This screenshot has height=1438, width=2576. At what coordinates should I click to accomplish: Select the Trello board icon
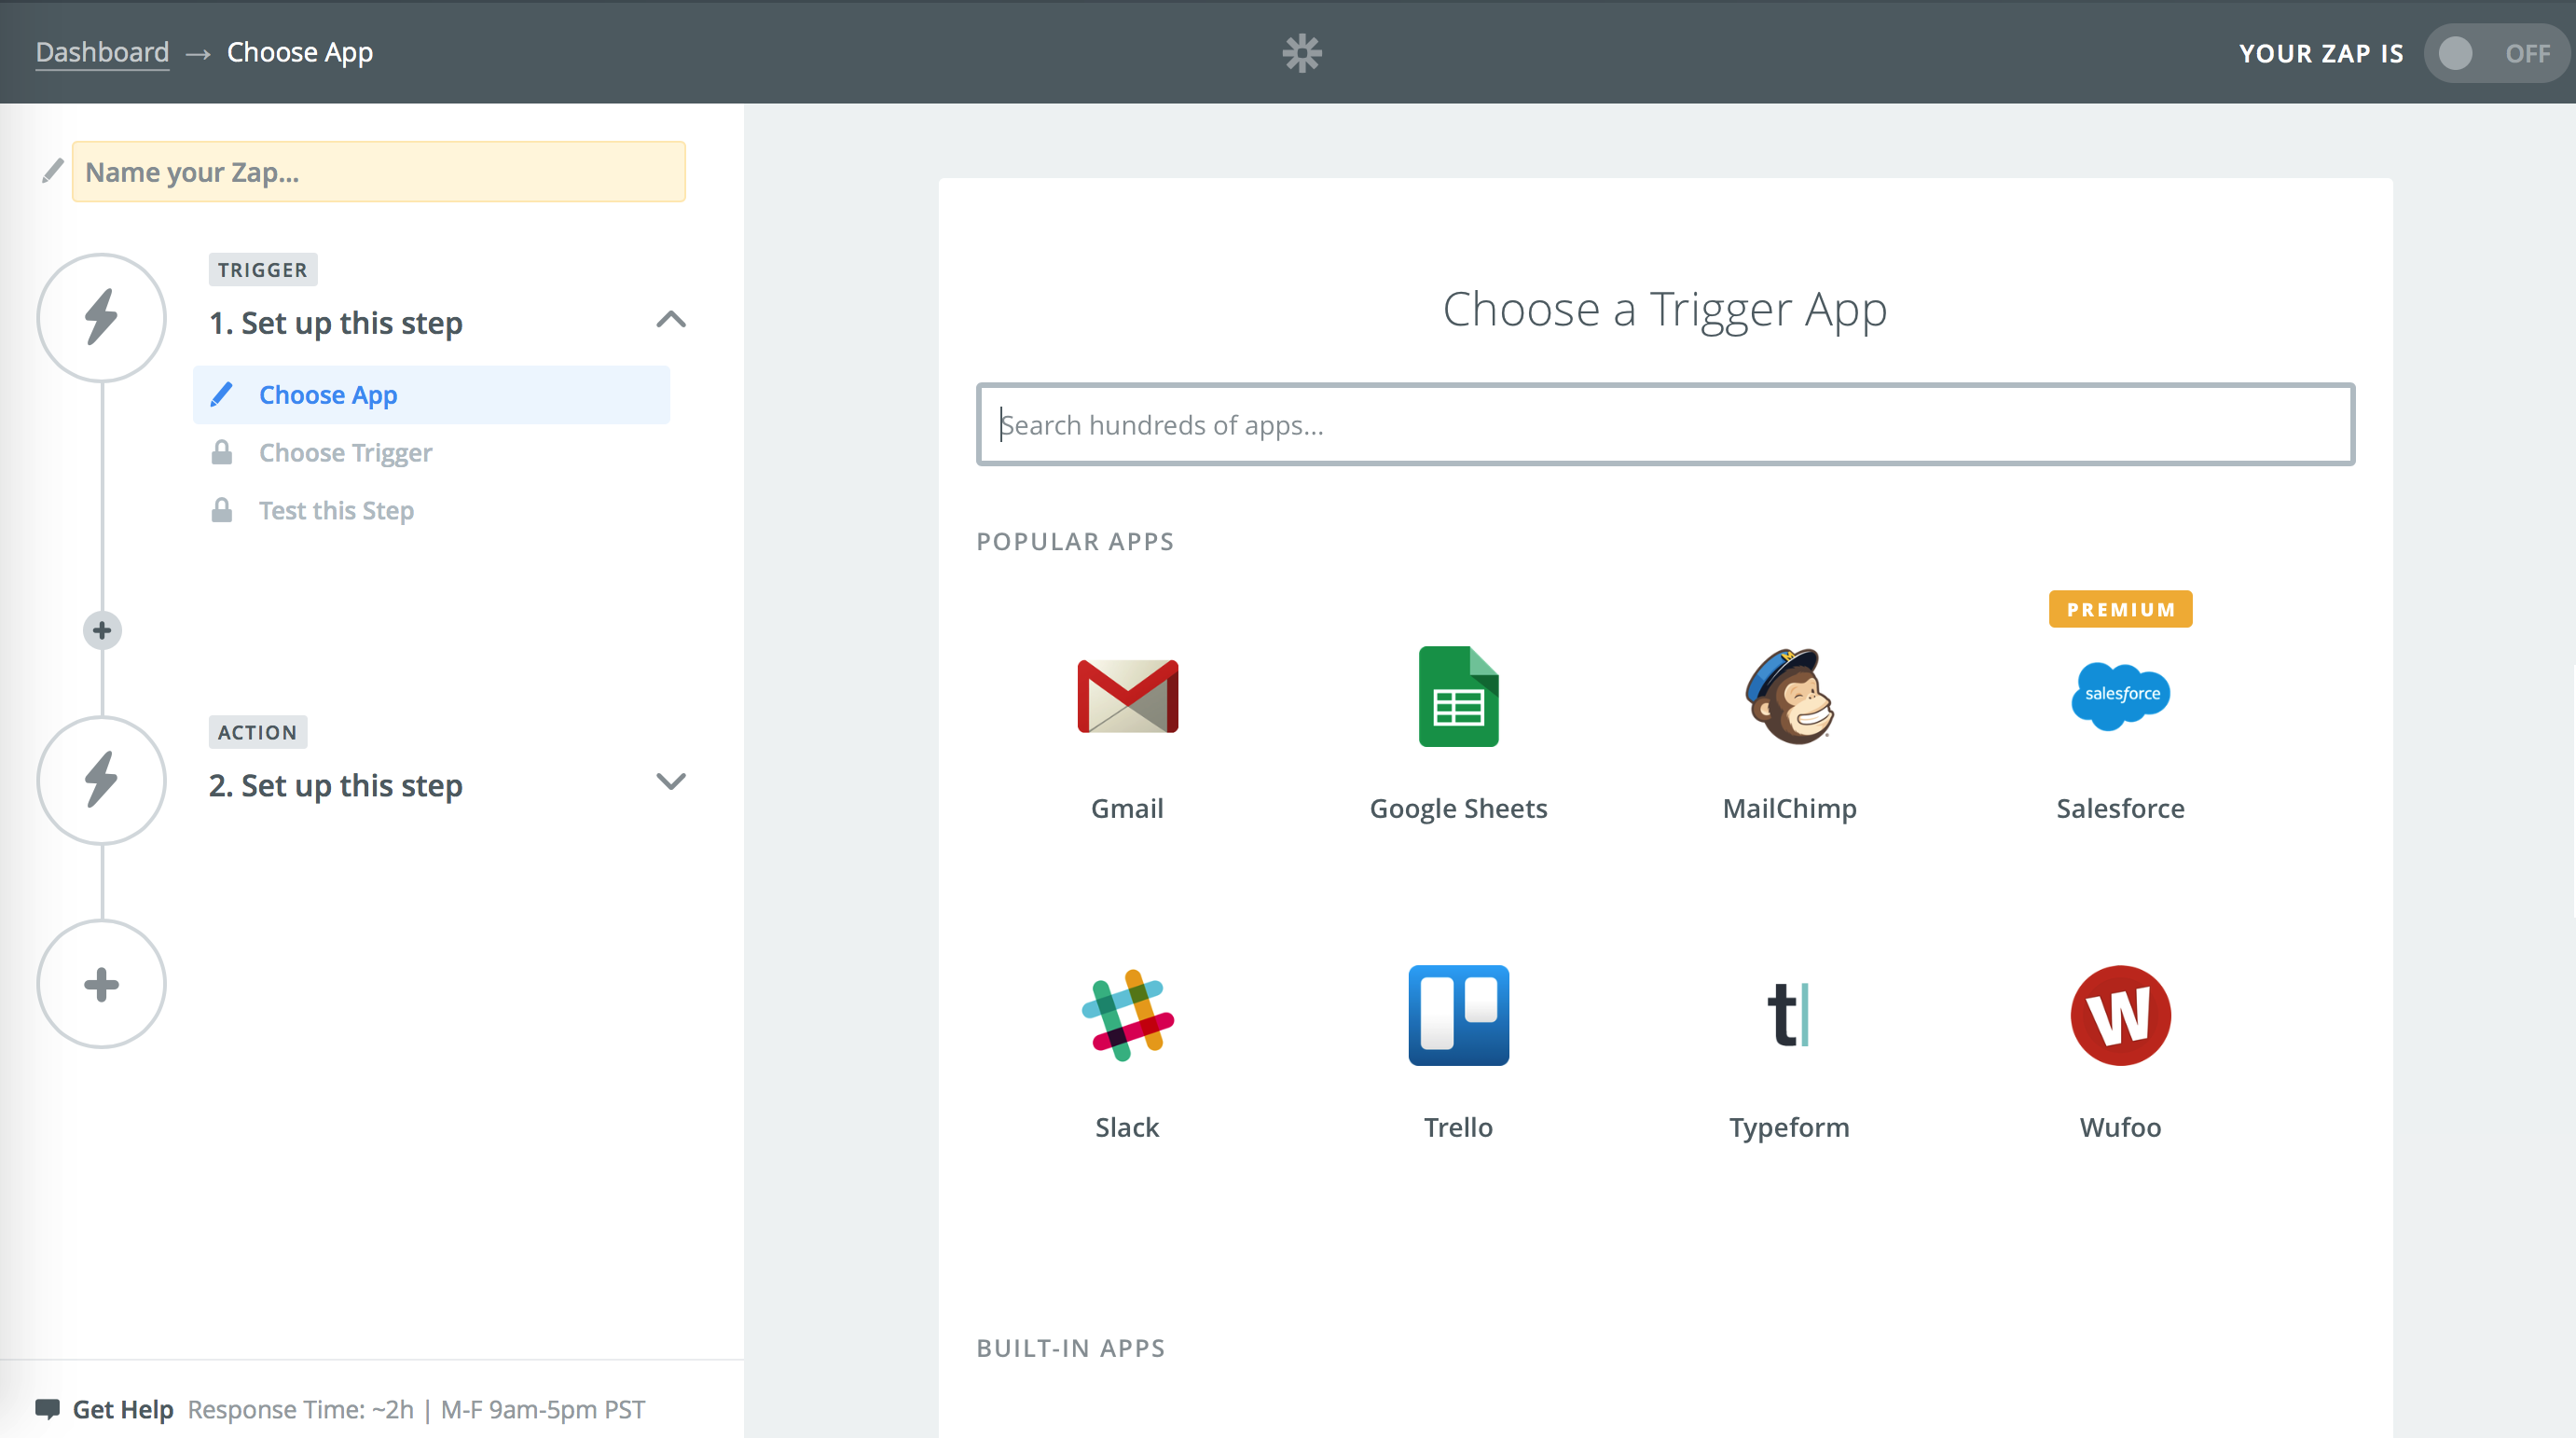click(1458, 1015)
